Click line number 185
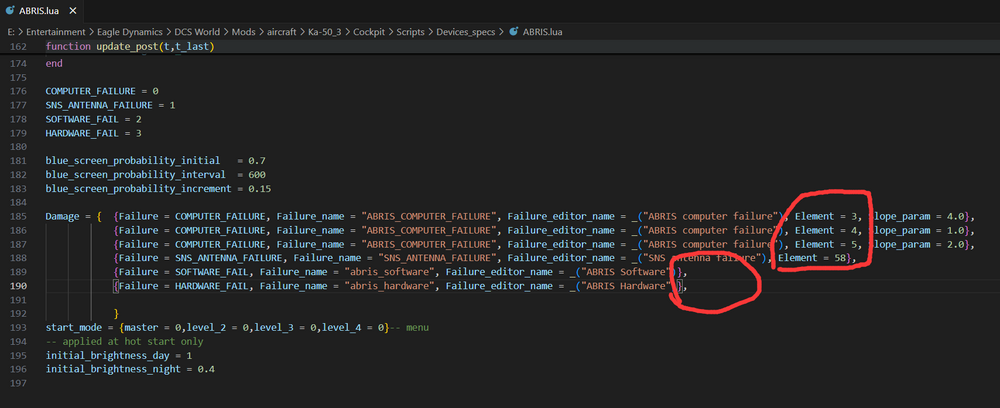Screen dimensions: 1000x408 19,217
